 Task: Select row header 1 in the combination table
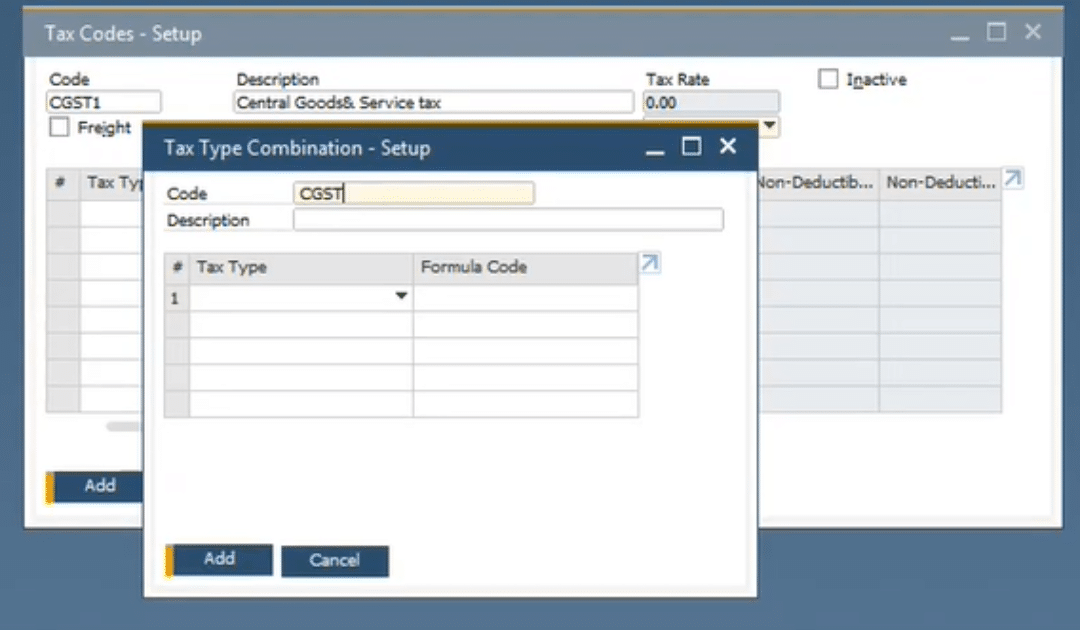tap(175, 296)
